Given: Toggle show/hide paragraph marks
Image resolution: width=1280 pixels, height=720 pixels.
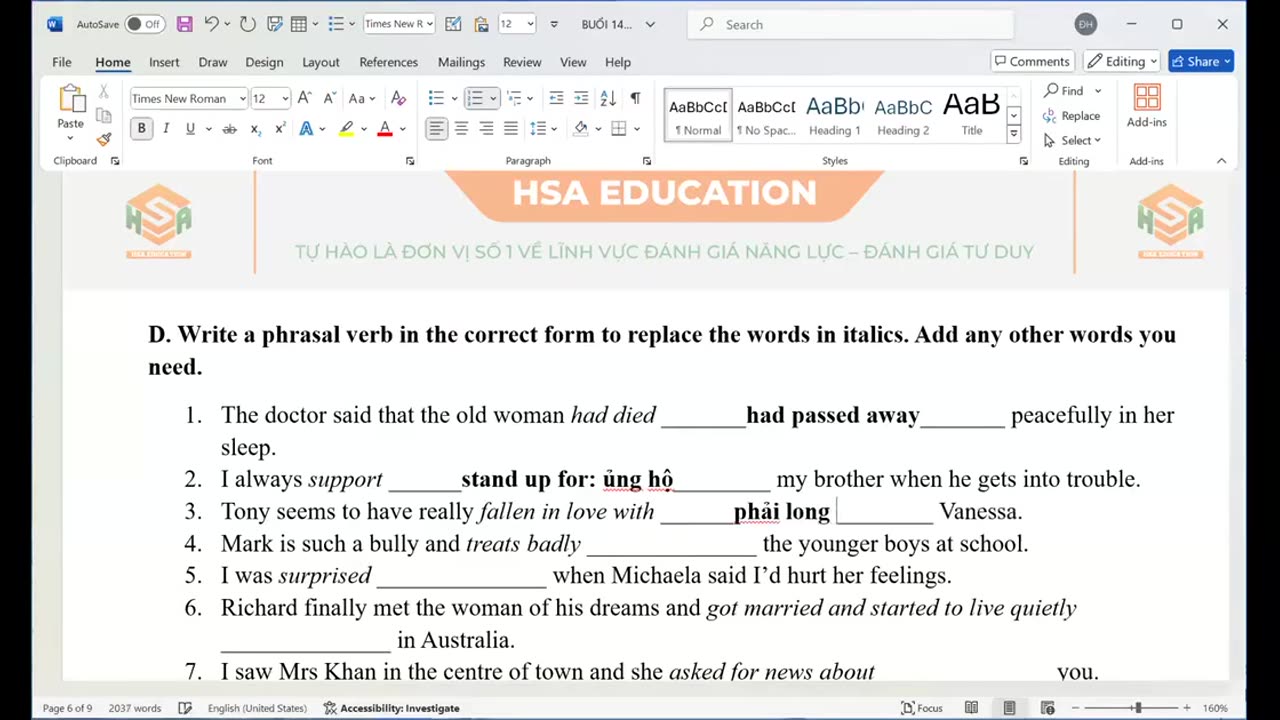Looking at the screenshot, I should [x=635, y=98].
